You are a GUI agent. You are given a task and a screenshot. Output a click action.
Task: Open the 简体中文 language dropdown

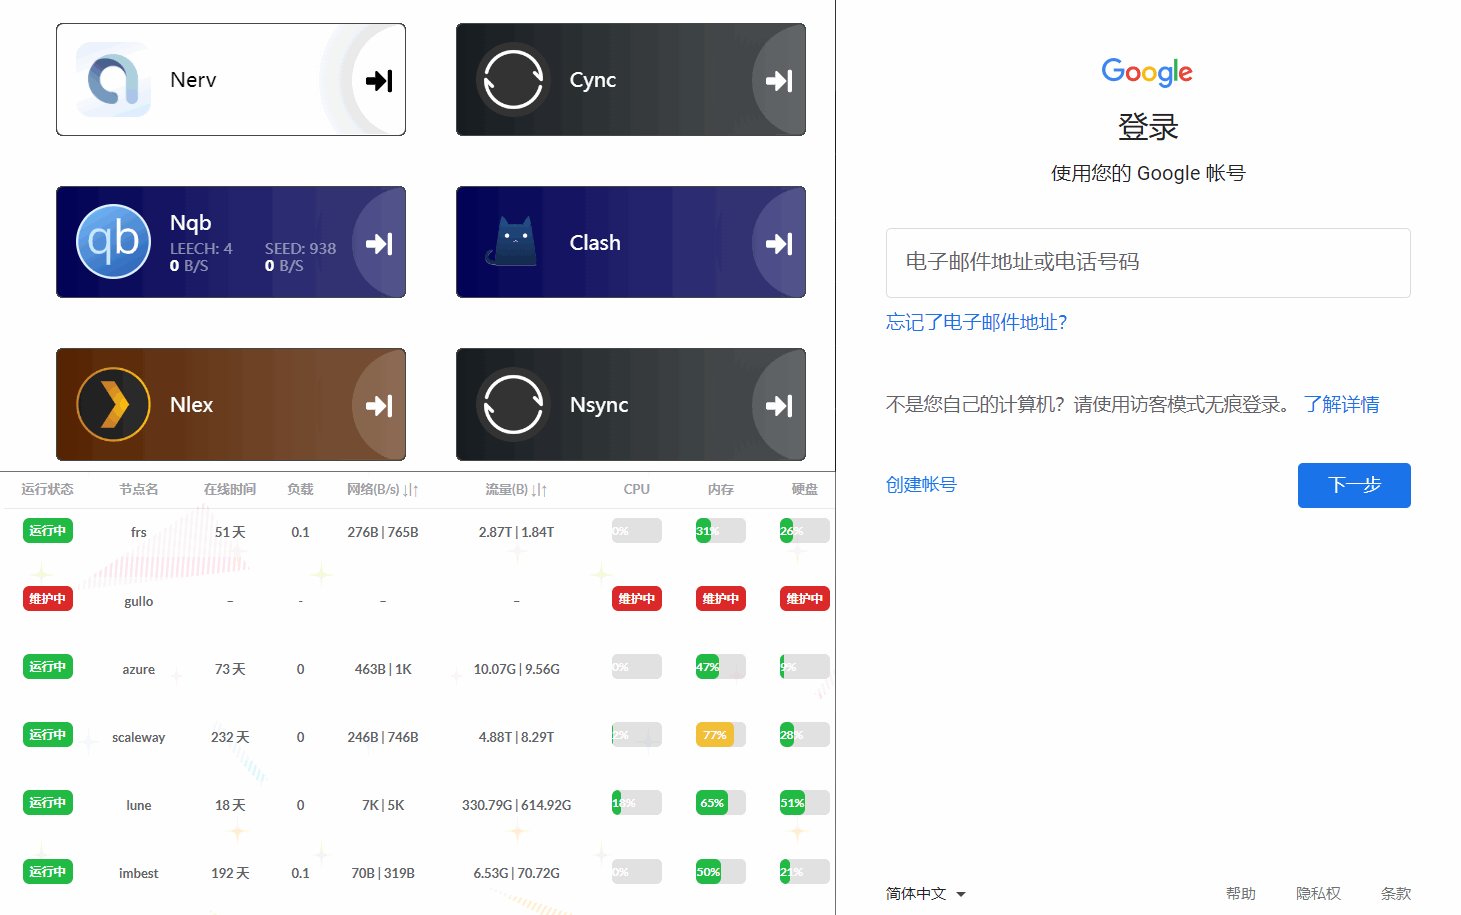click(926, 894)
